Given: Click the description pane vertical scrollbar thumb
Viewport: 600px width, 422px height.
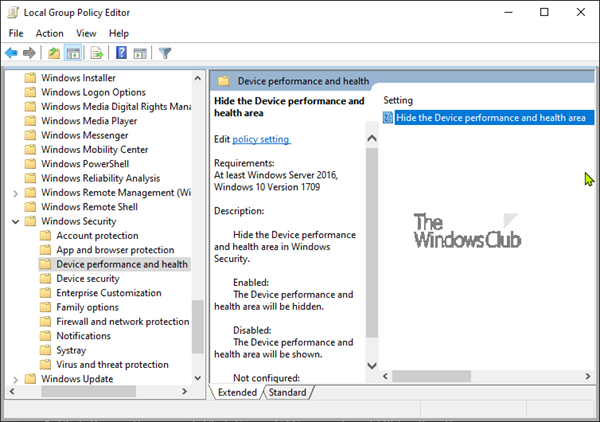Looking at the screenshot, I should (372, 243).
